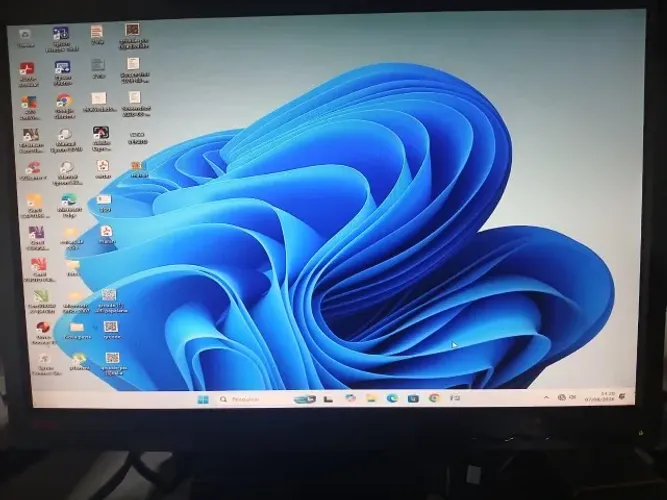
Task: Open Microsoft Store from the taskbar
Action: tap(413, 398)
